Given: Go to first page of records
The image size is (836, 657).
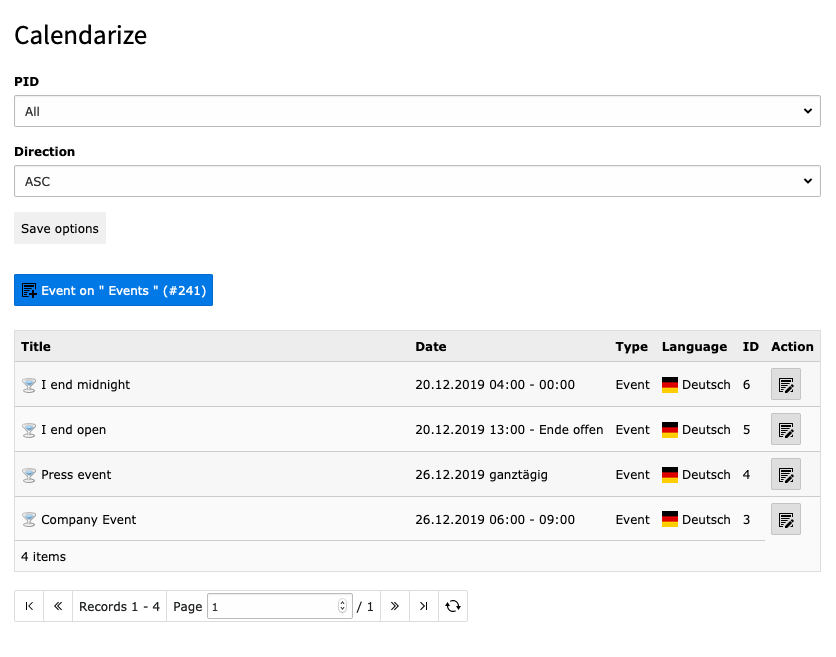Looking at the screenshot, I should (x=29, y=606).
